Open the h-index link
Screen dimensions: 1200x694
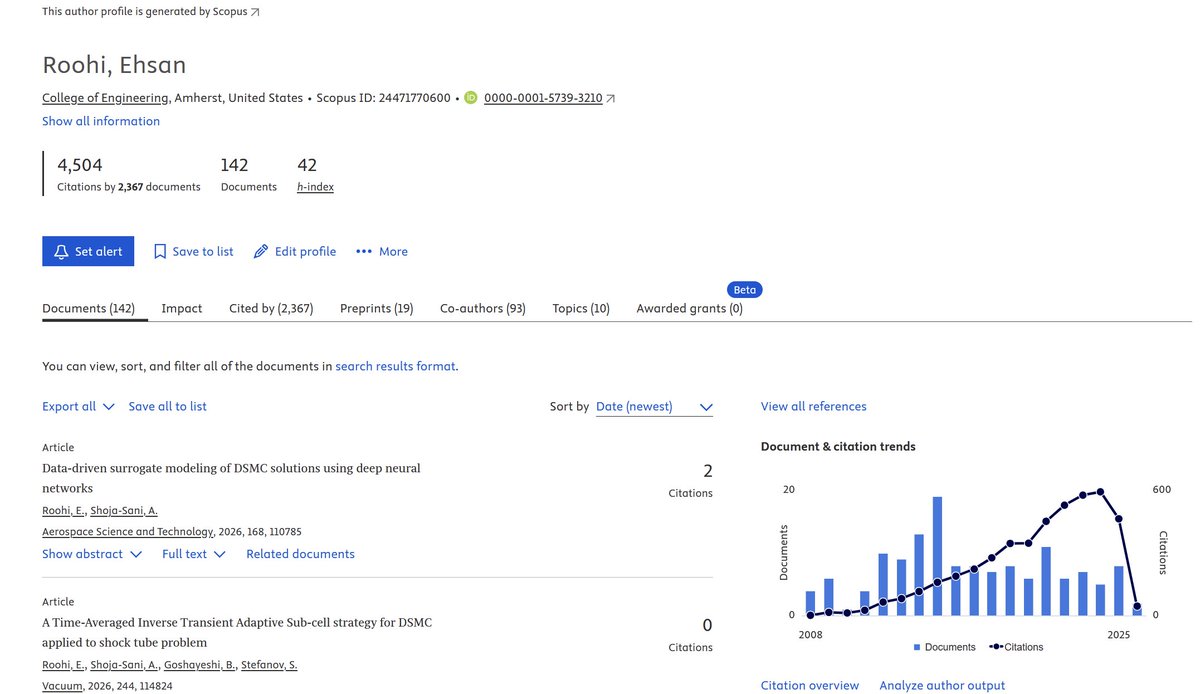(315, 187)
